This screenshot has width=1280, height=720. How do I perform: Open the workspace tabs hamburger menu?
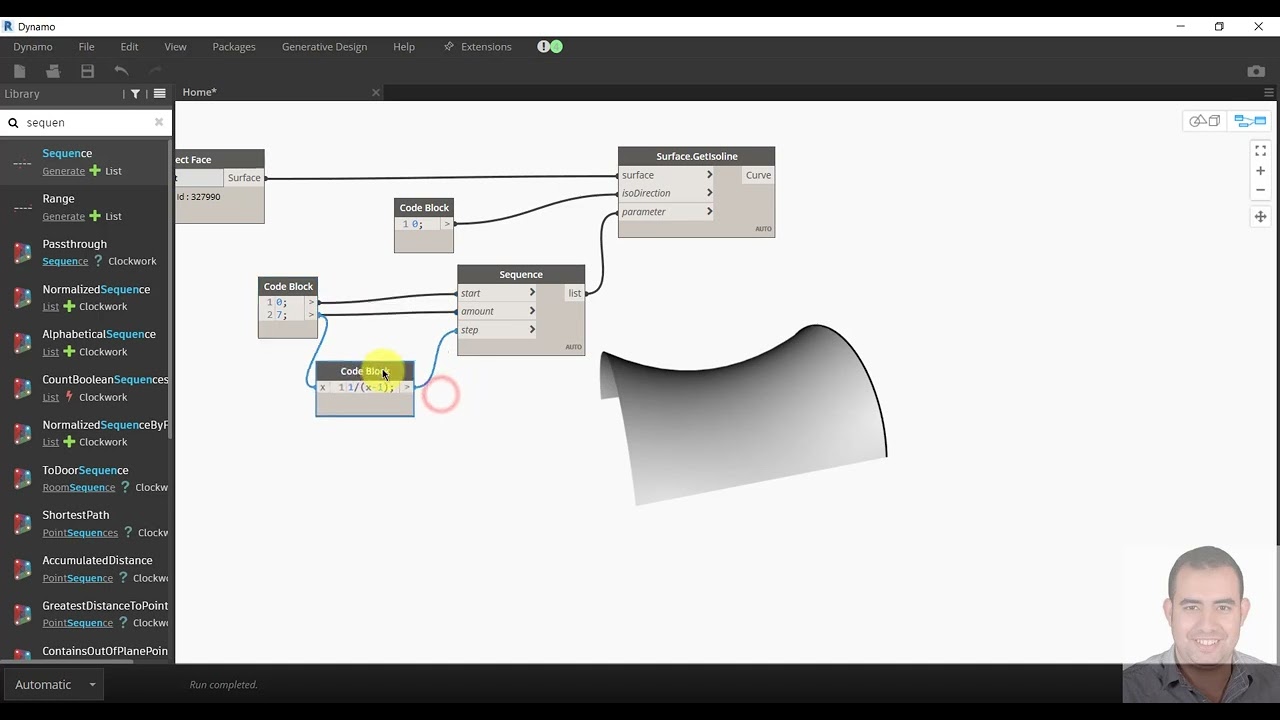1269,93
